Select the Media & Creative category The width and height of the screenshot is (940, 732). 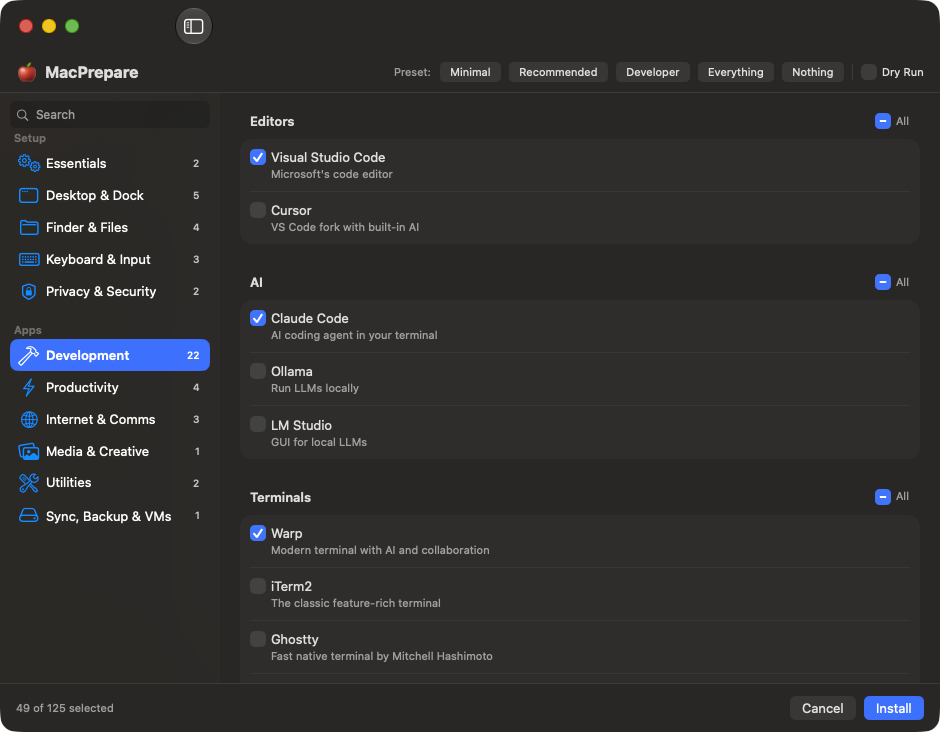coord(110,451)
